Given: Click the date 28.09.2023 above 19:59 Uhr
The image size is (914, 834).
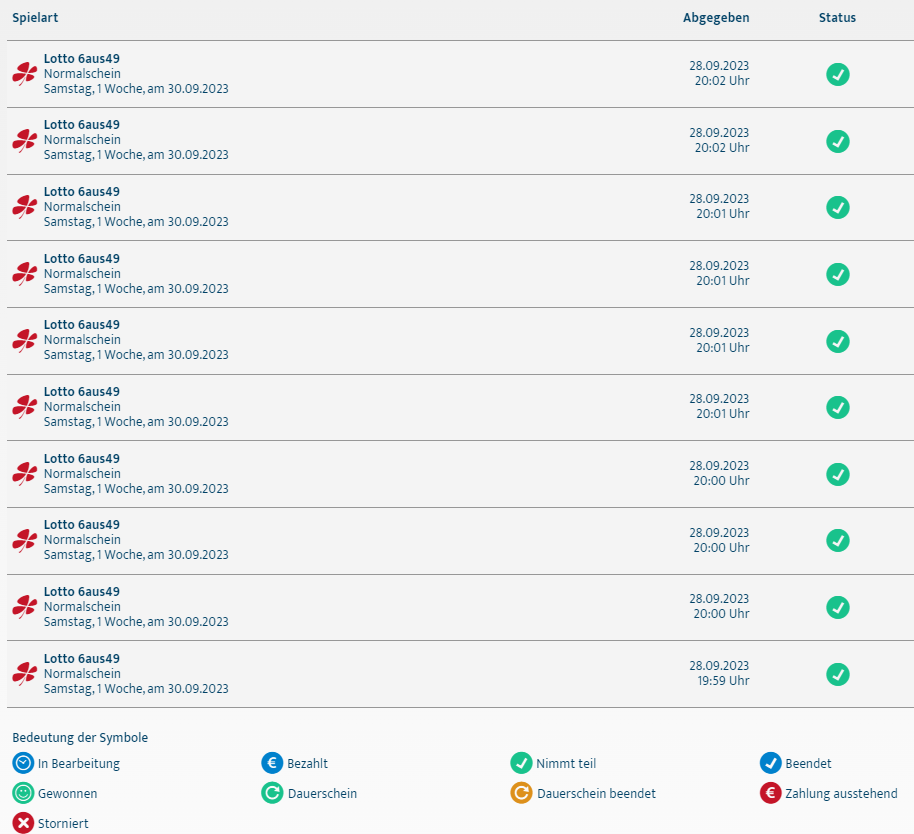Looking at the screenshot, I should click(x=719, y=666).
